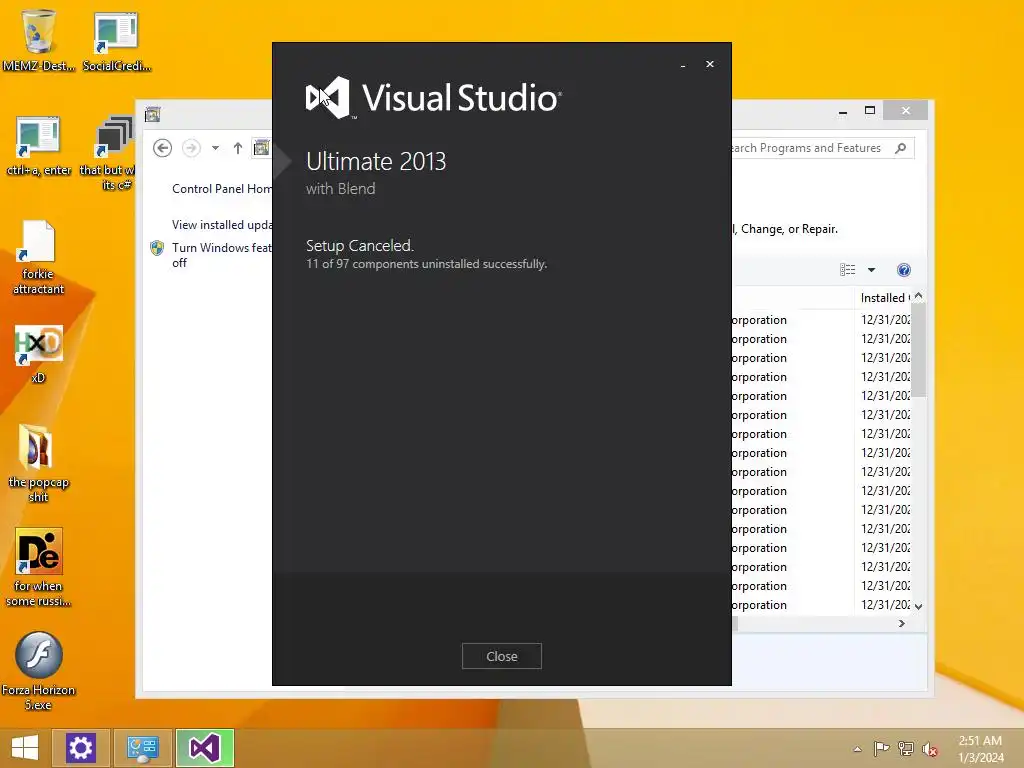Select the 'ctrl+a, enter' desktop shortcut
Image resolution: width=1024 pixels, height=768 pixels.
point(39,146)
